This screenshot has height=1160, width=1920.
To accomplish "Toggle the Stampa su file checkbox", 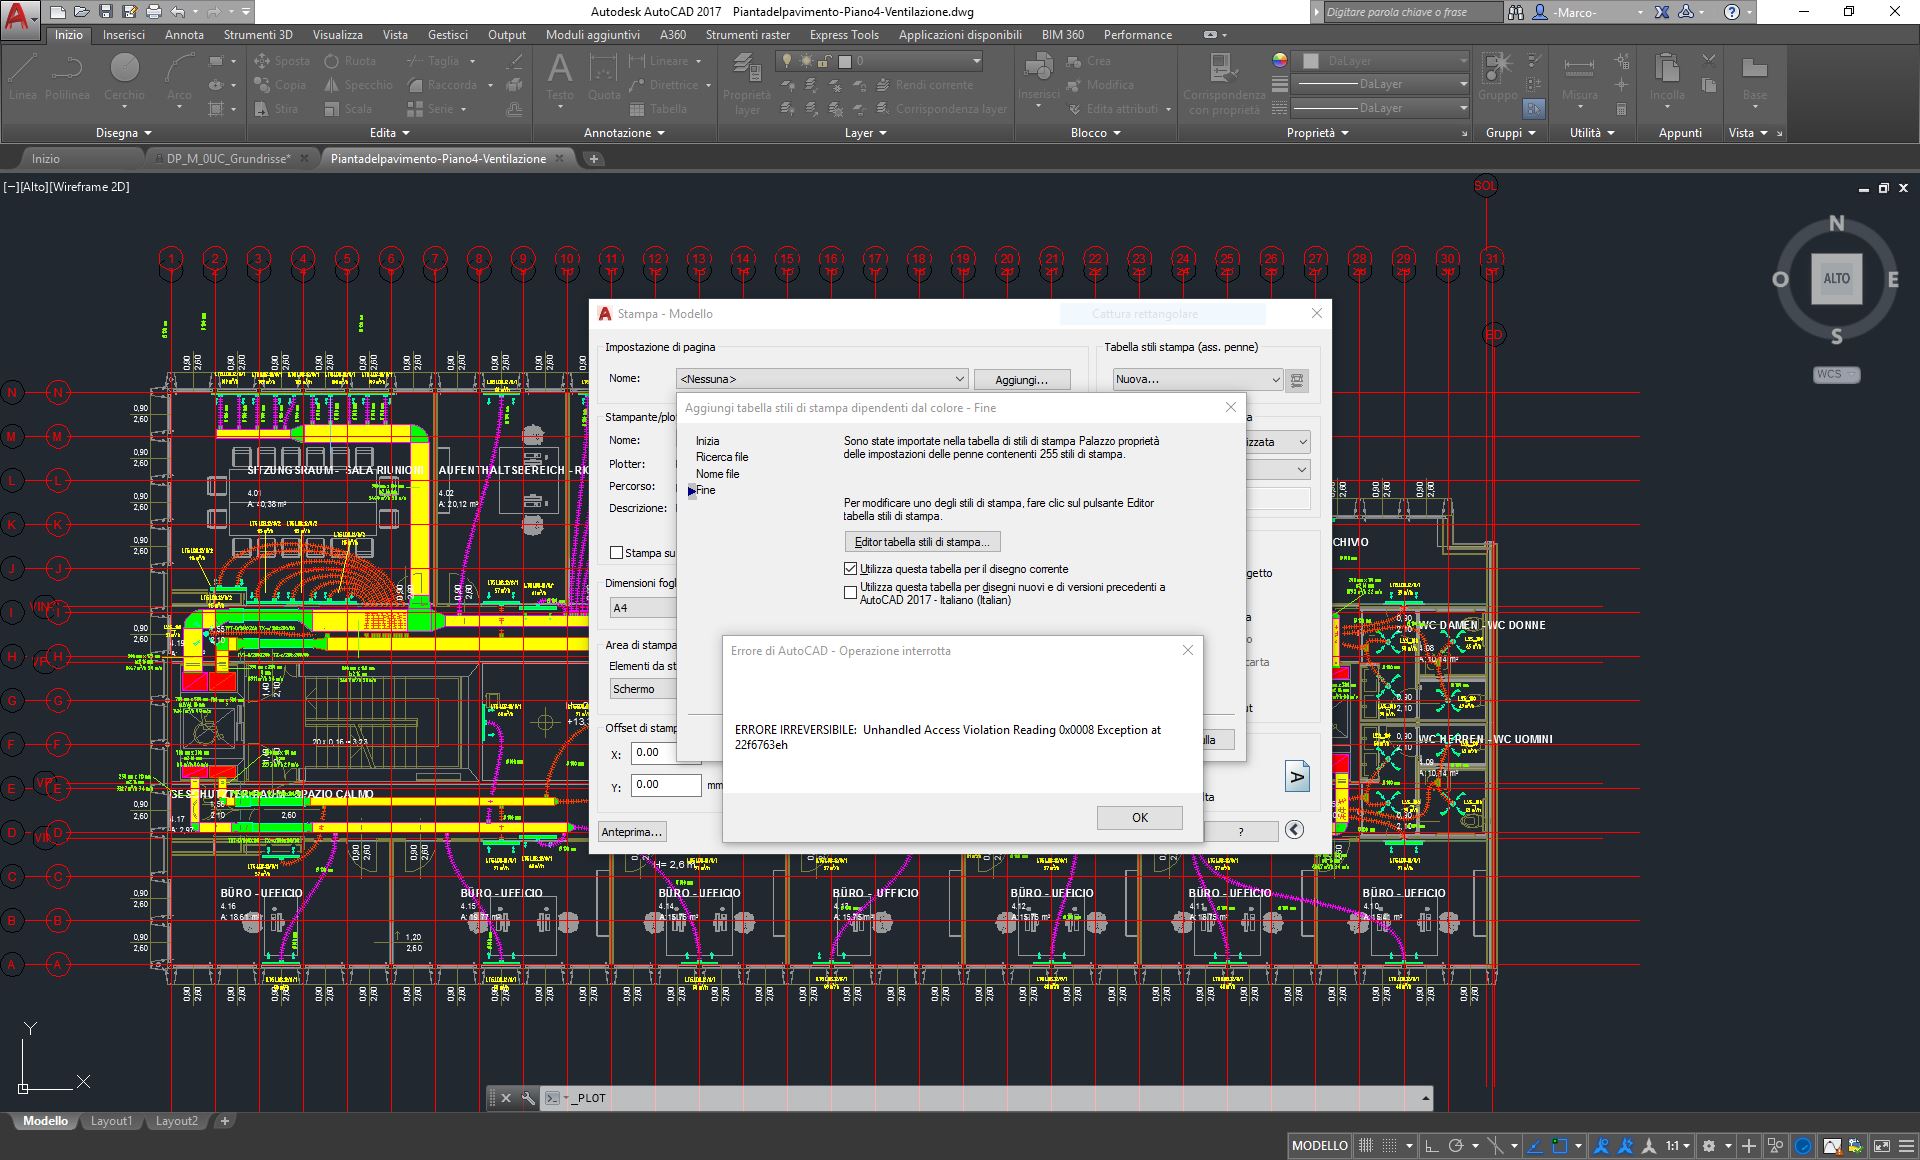I will [x=617, y=553].
